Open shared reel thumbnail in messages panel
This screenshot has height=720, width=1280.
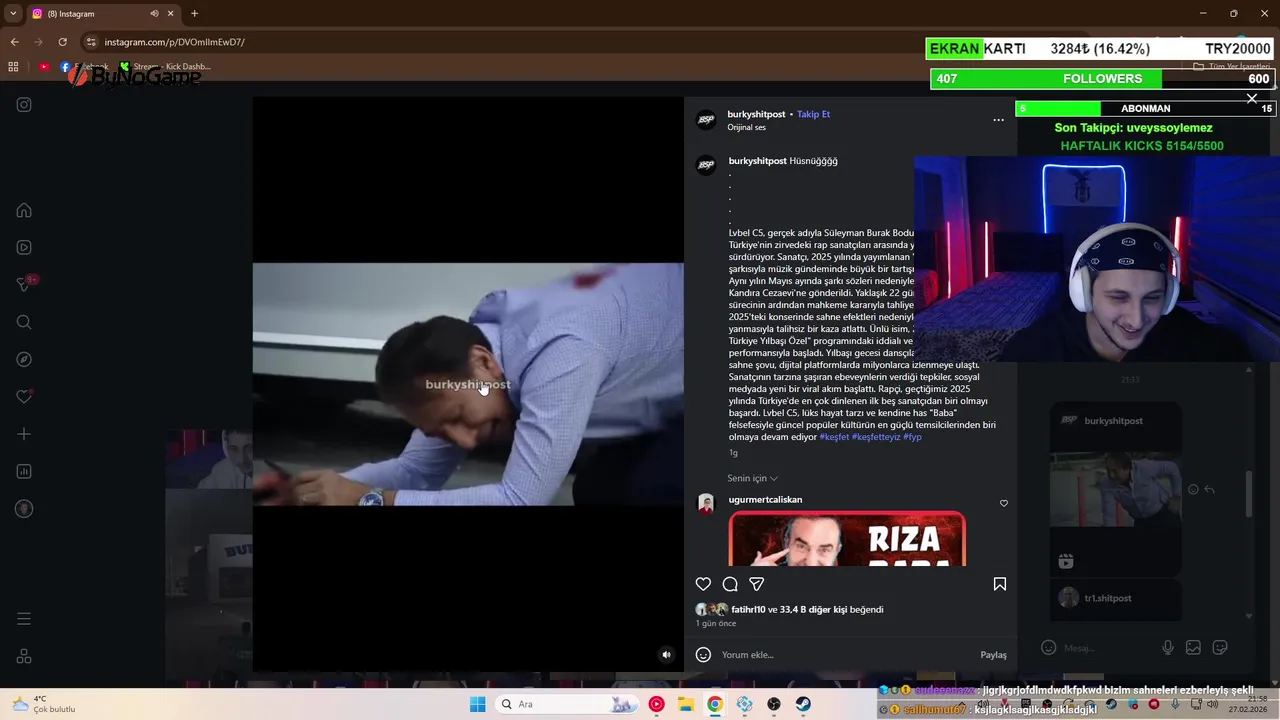1115,489
